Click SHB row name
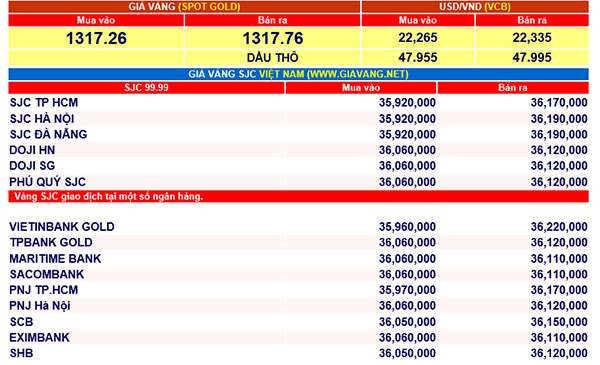Screen dimensions: 600x365 click(21, 353)
